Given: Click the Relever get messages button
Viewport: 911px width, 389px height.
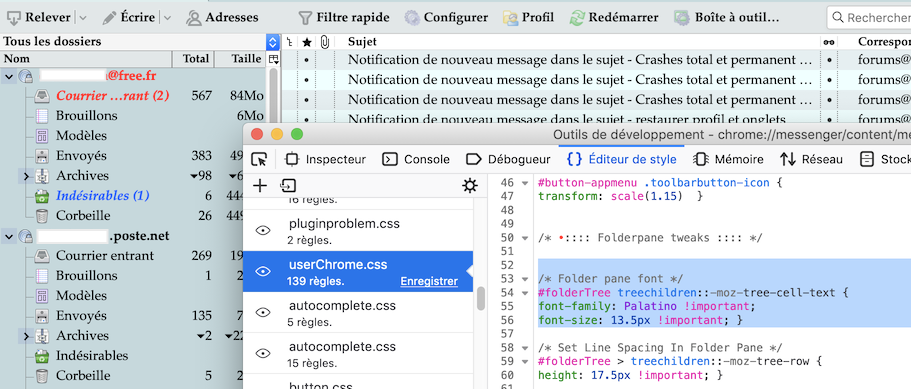Looking at the screenshot, I should (x=40, y=17).
